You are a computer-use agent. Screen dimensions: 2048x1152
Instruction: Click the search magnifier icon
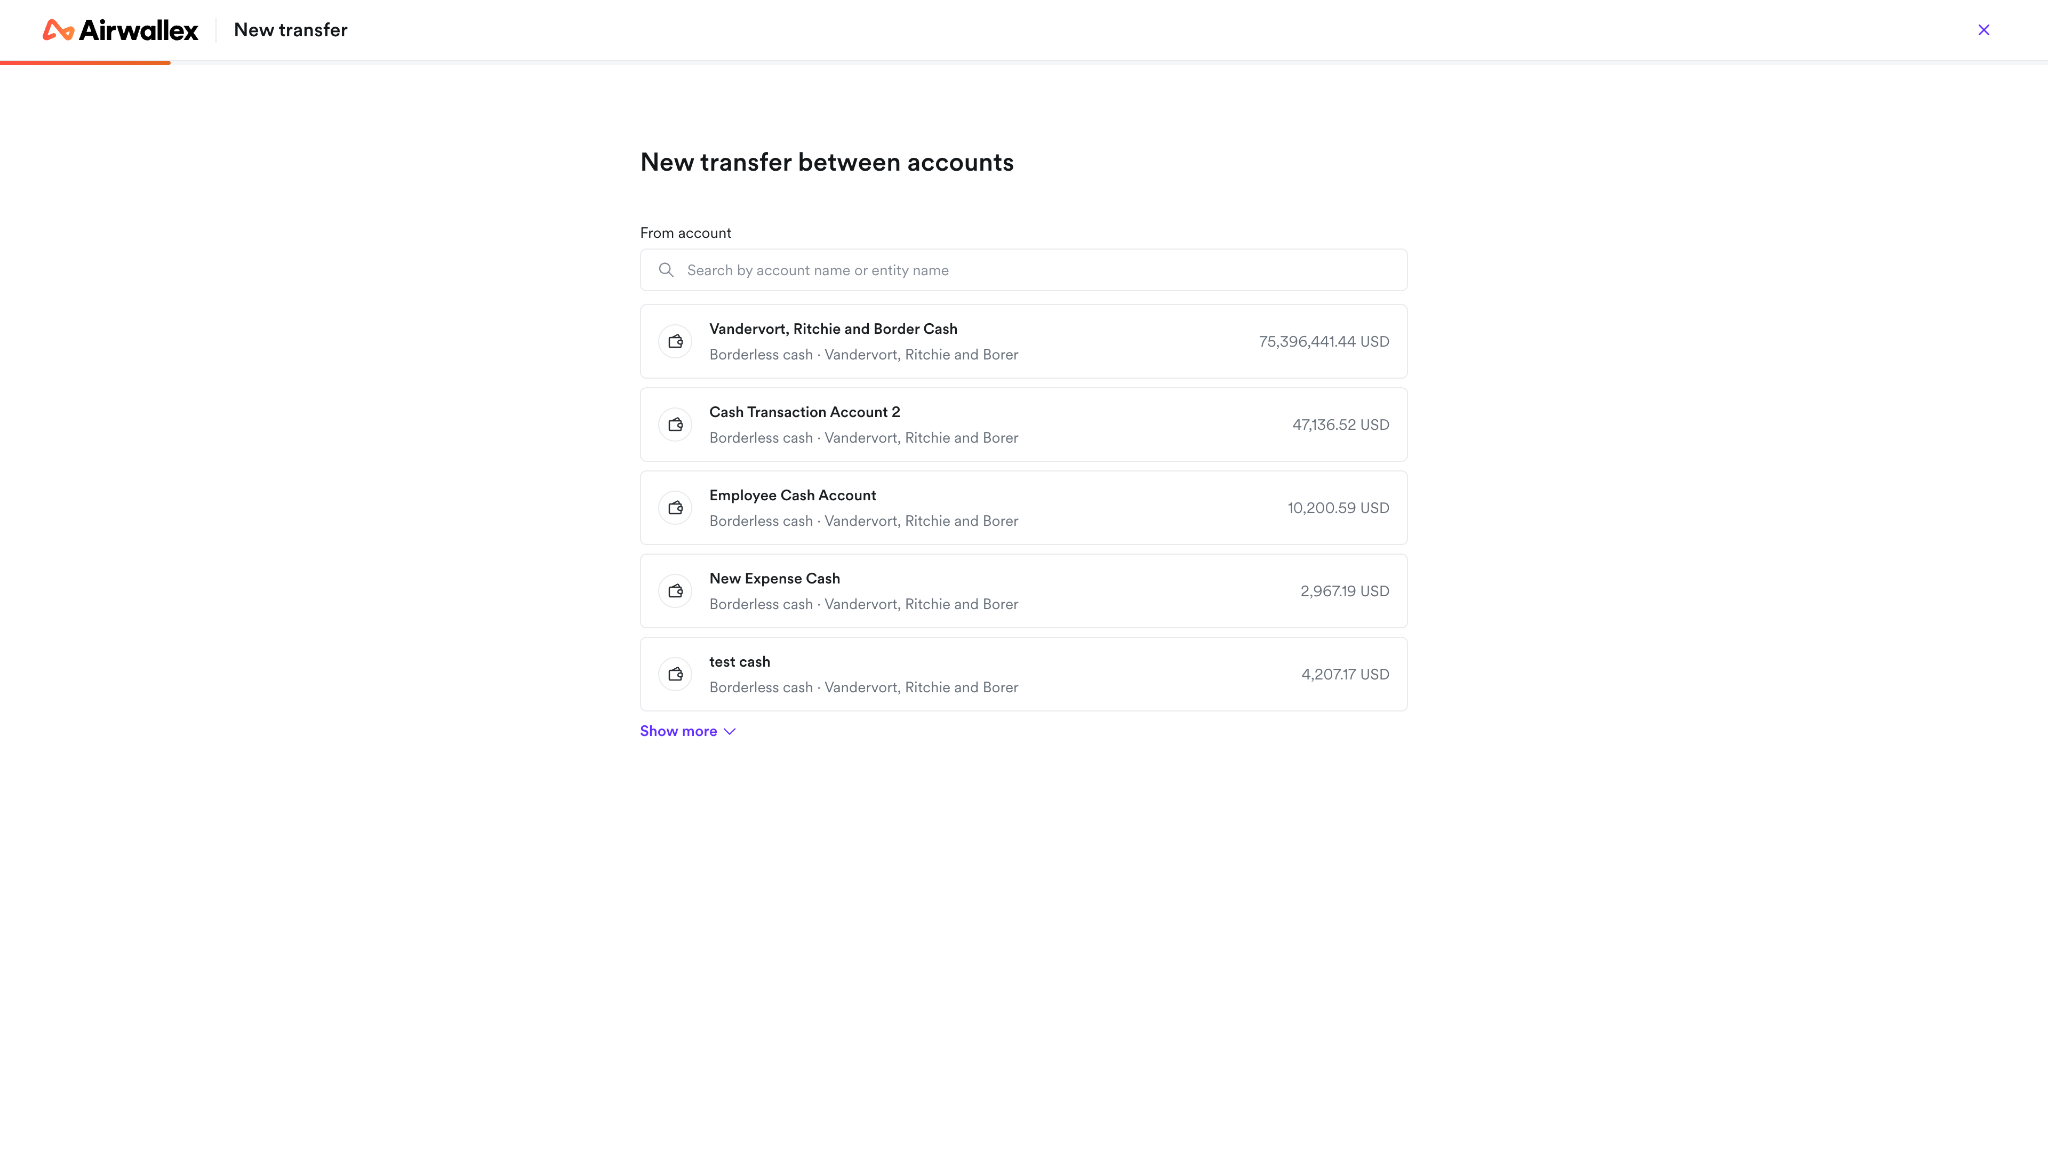666,270
